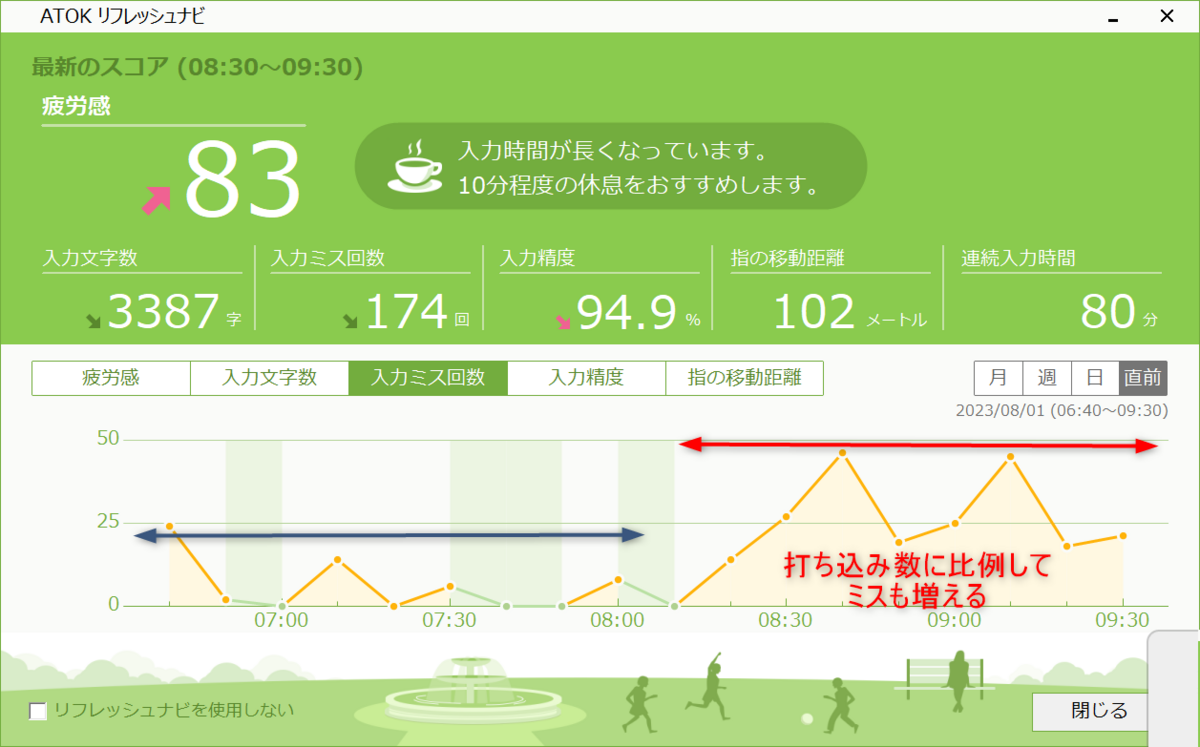Screen dimensions: 1200x747
Task: Select the 入力ミス回数 graph tab
Action: [428, 378]
